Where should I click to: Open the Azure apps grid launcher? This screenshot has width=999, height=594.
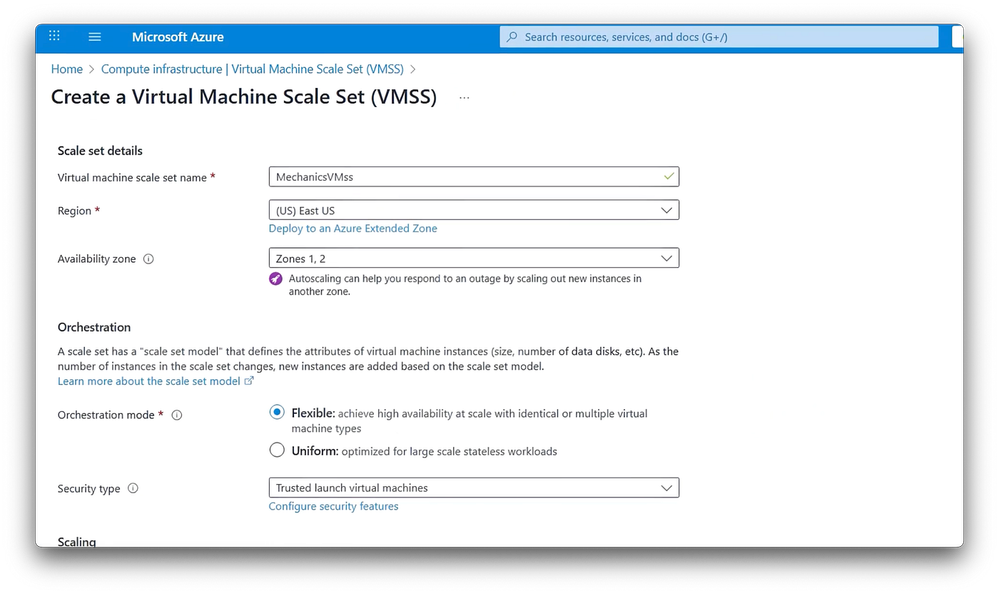coord(54,36)
